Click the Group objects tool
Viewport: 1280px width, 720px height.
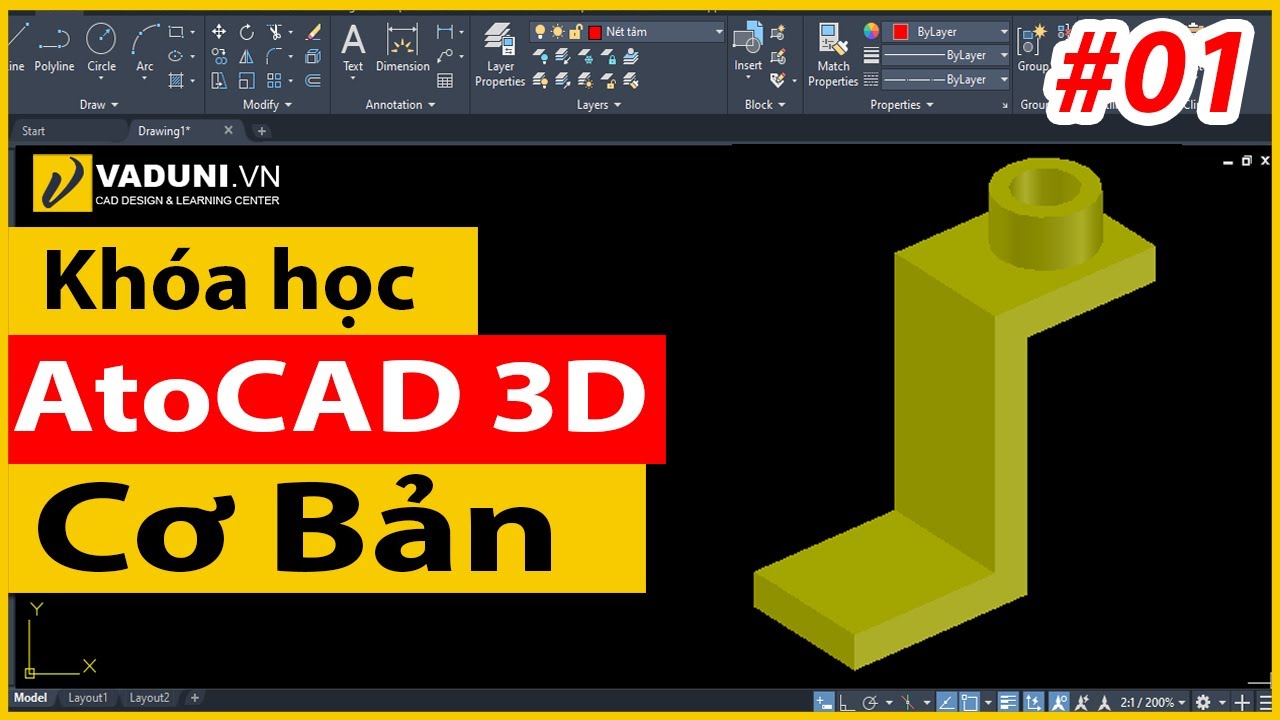(1033, 48)
